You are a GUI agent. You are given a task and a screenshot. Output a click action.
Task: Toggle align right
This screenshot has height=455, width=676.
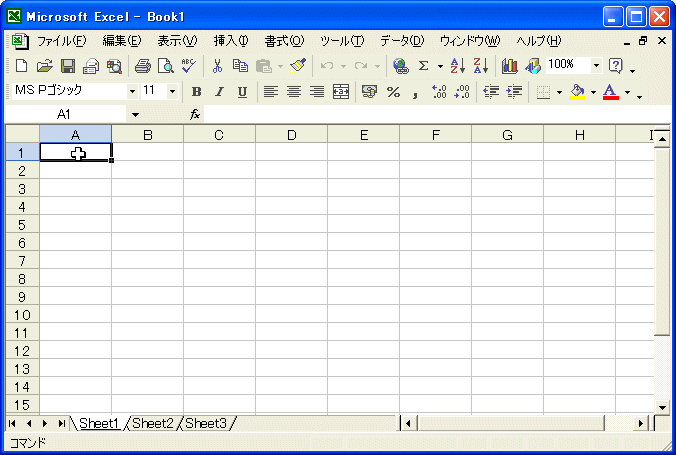[317, 91]
